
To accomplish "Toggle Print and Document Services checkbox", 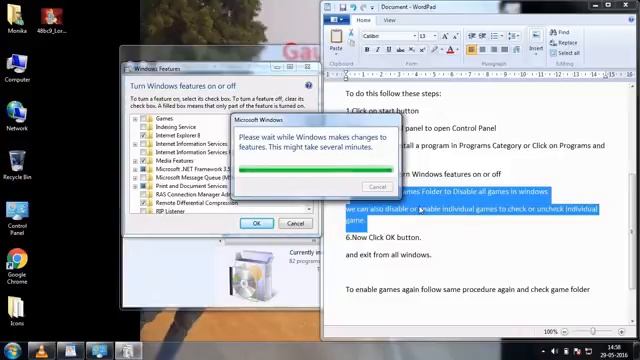I will [x=143, y=186].
